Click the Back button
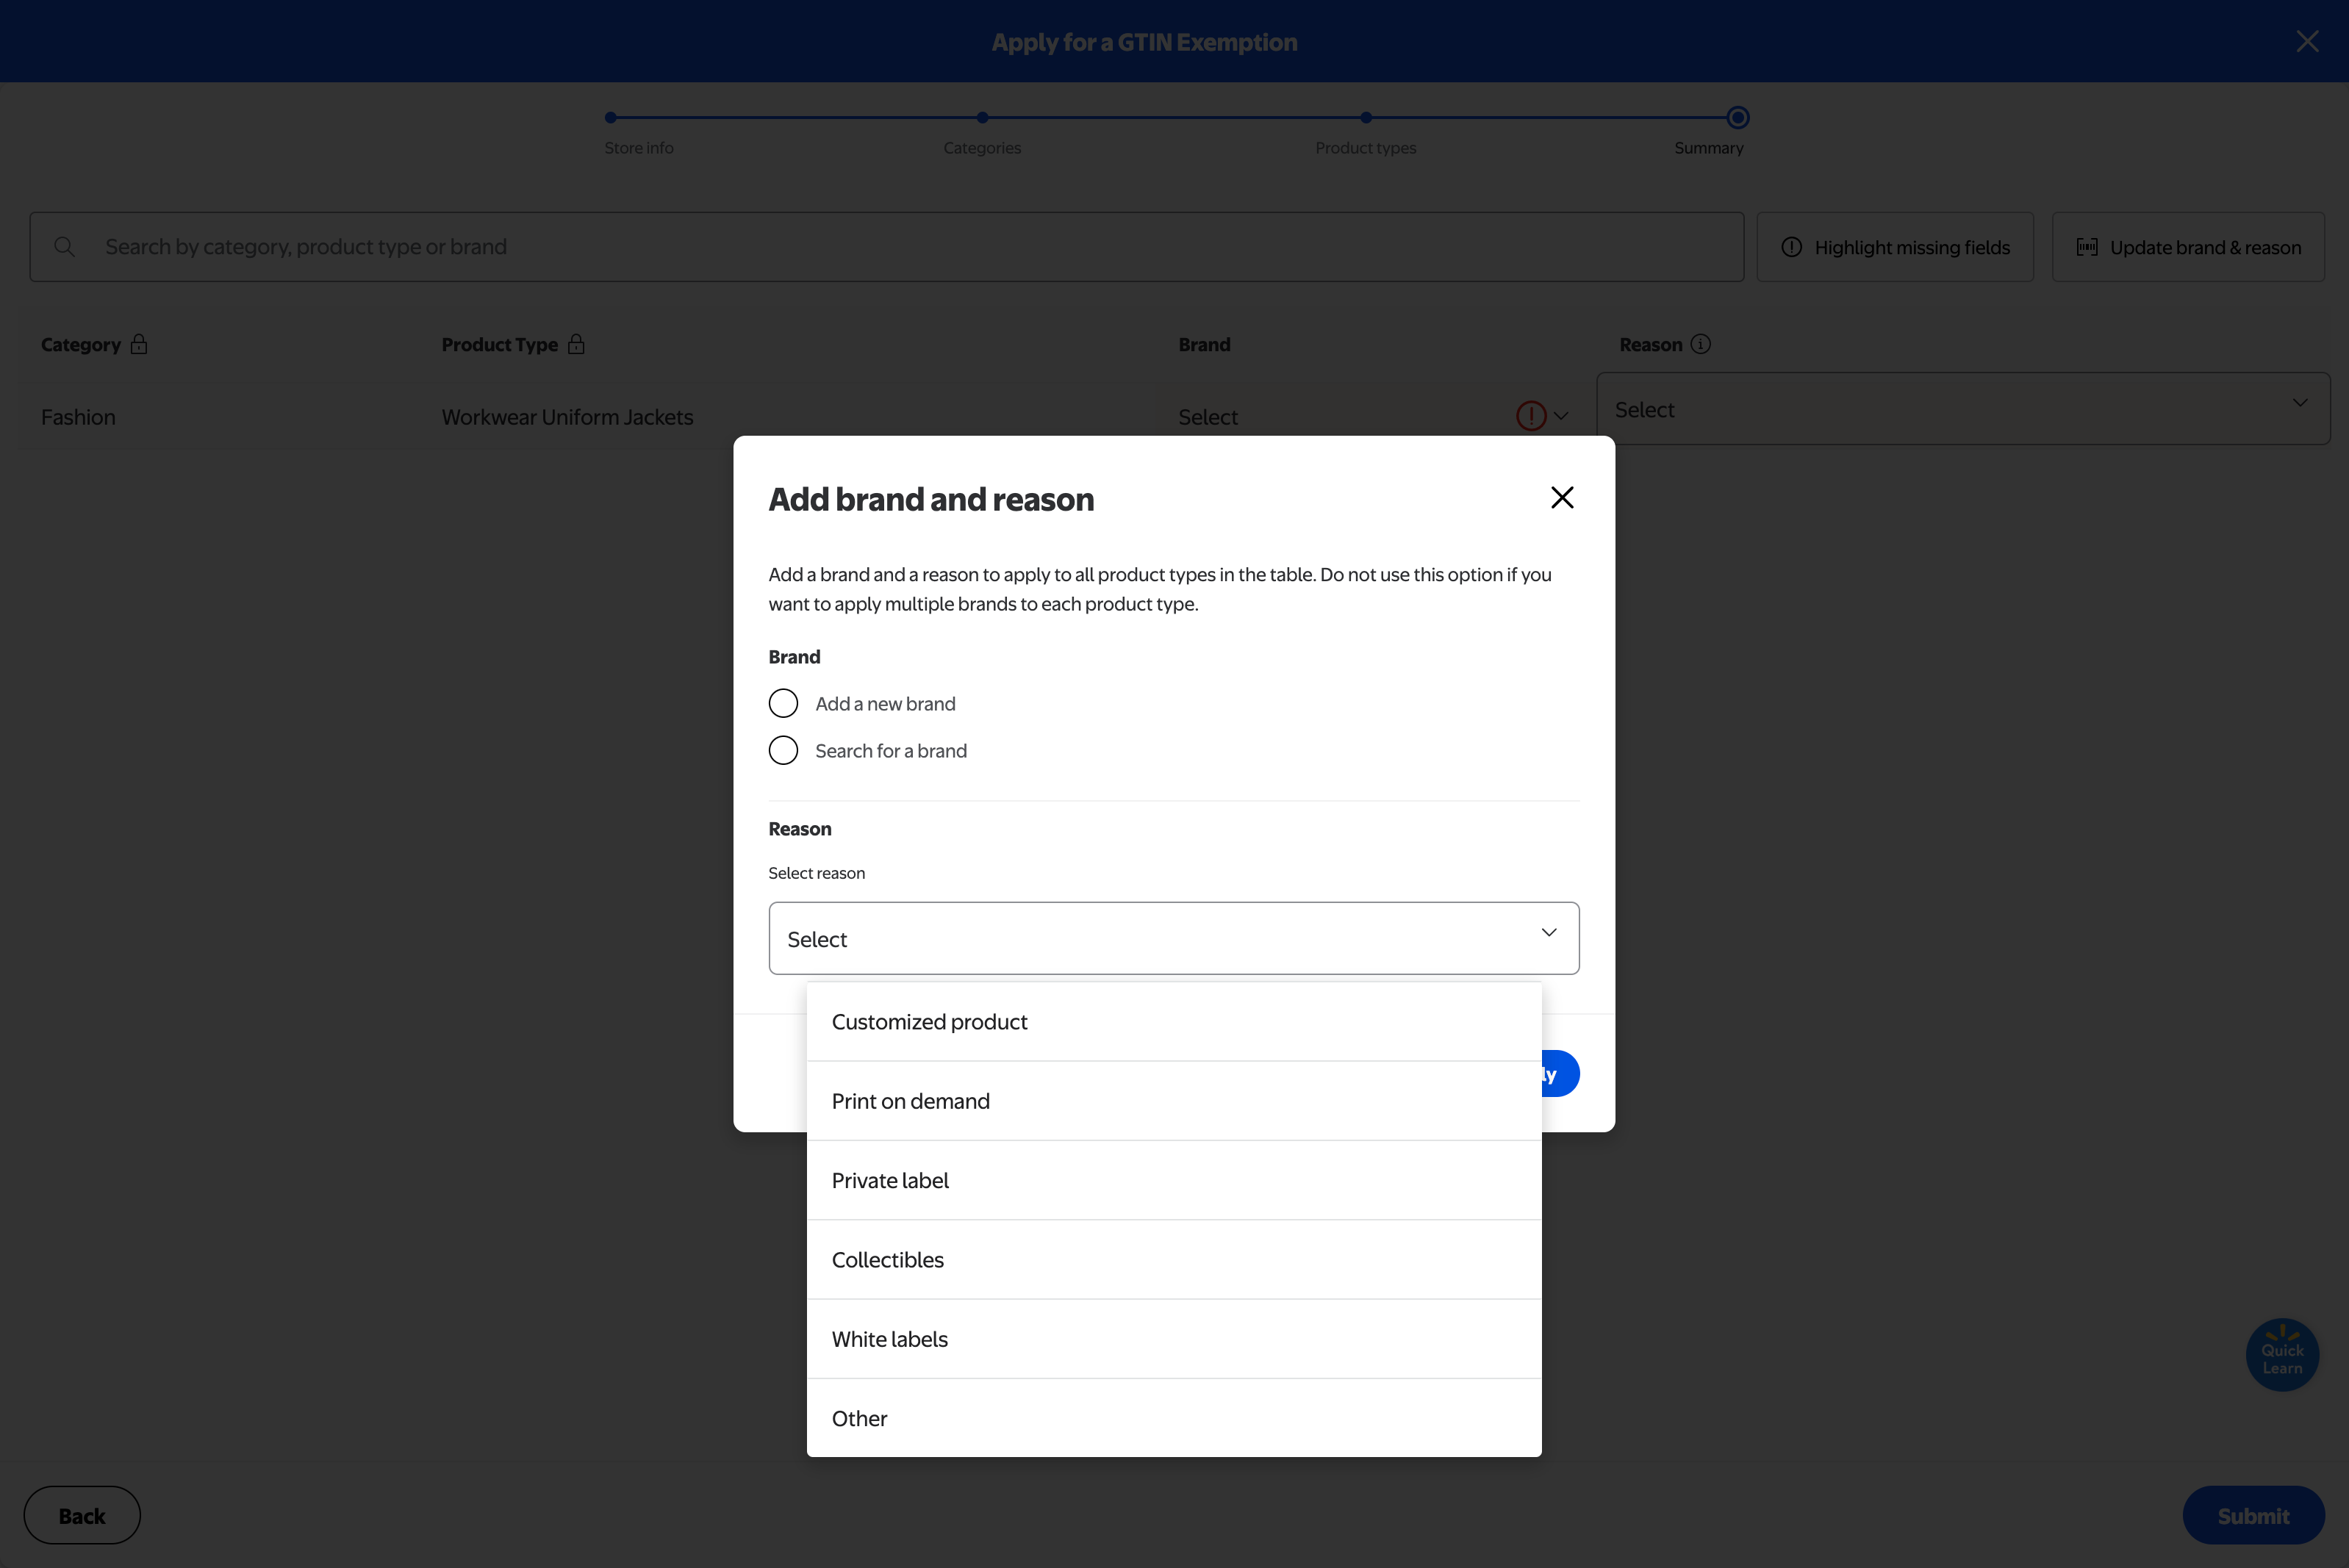The image size is (2349, 1568). (82, 1515)
